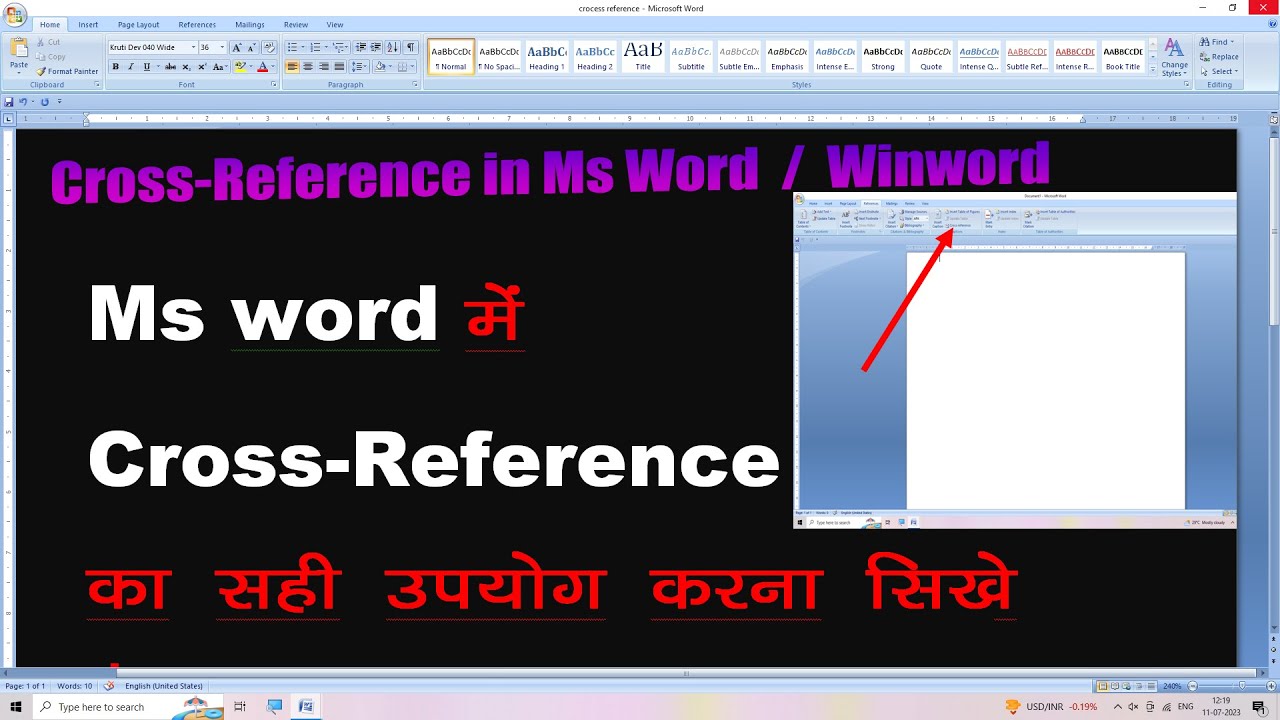This screenshot has height=720, width=1280.
Task: Open the font name combo box
Action: coord(152,47)
